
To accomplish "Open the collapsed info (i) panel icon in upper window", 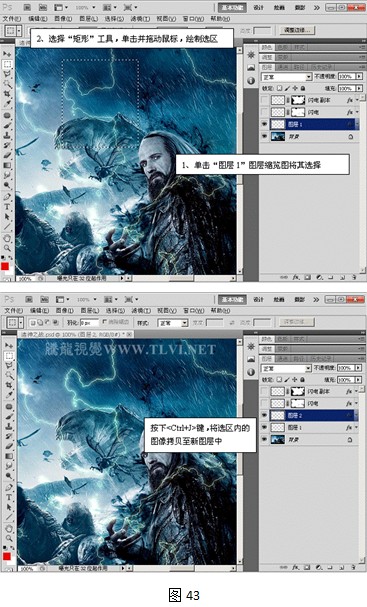I will (x=251, y=81).
